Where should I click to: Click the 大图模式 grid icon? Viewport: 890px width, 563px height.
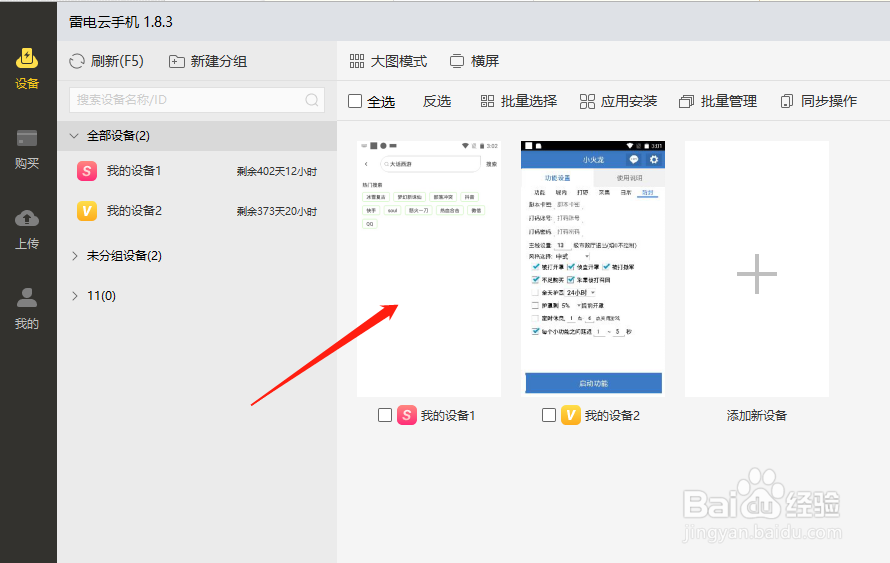(x=357, y=61)
